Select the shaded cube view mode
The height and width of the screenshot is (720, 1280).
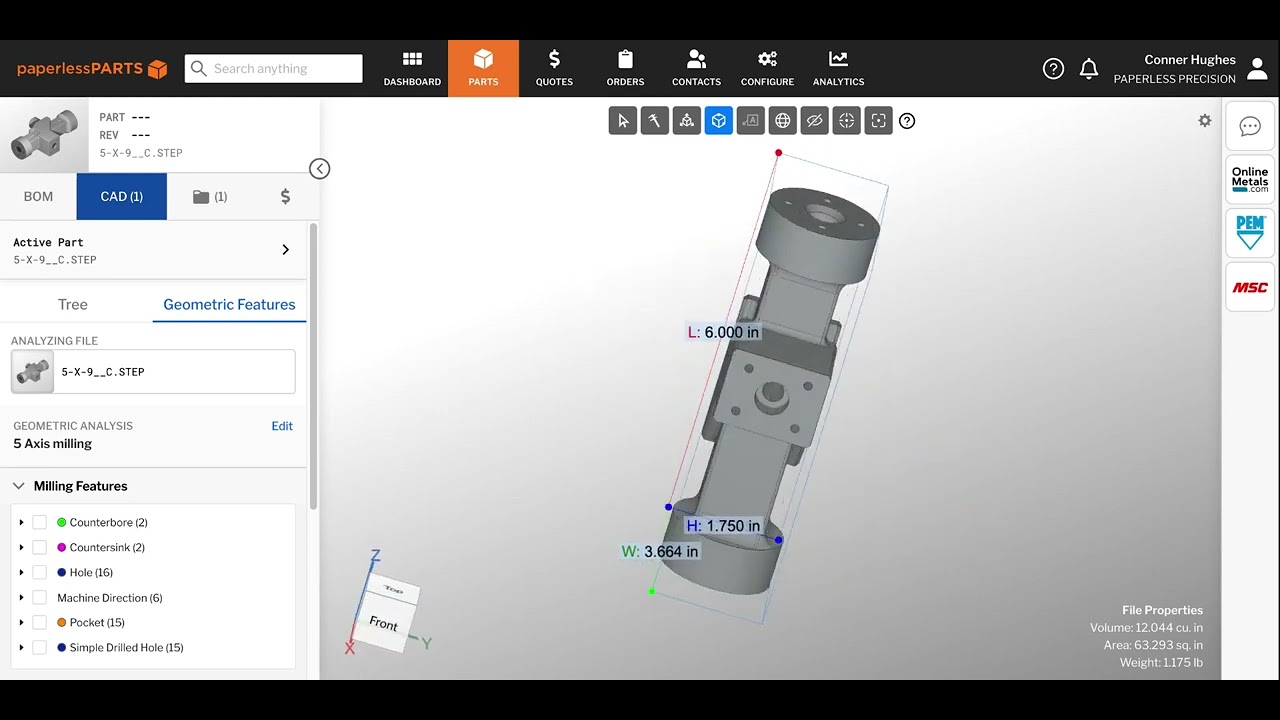[x=718, y=120]
